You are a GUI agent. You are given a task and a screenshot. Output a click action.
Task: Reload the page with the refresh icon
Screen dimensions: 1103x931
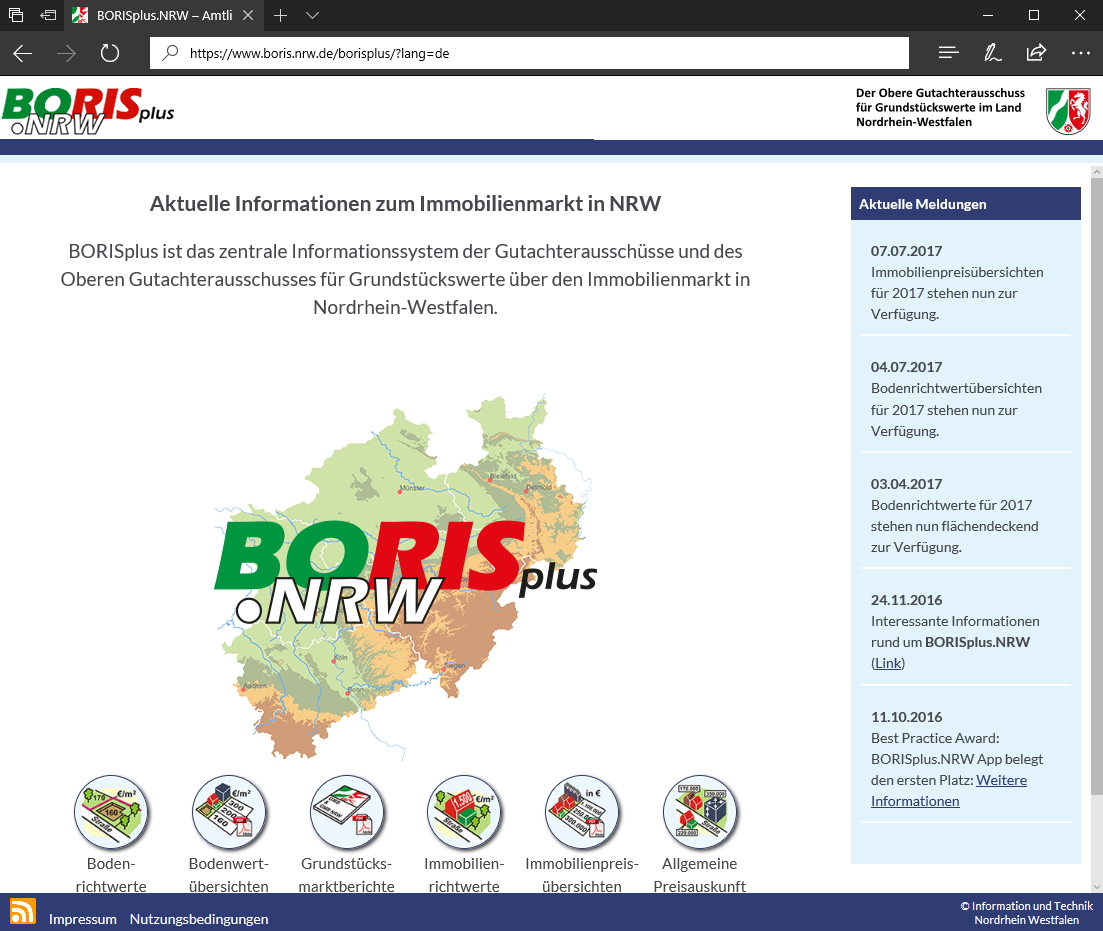[110, 53]
